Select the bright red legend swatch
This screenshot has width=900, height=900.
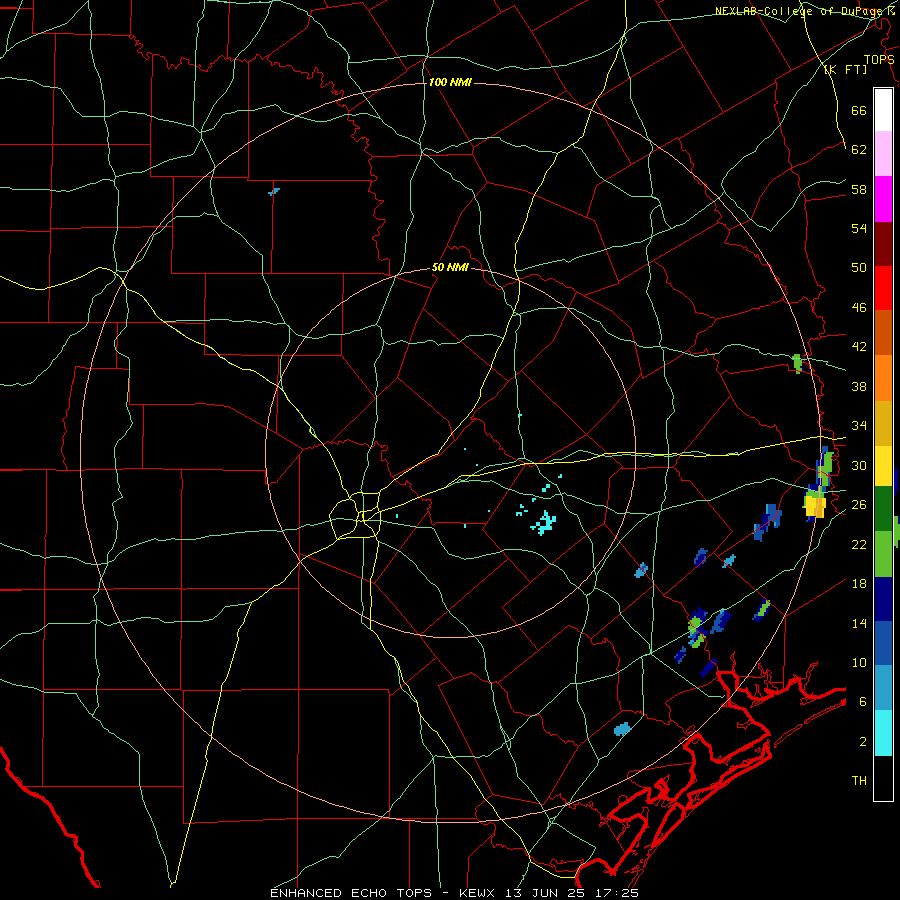(x=883, y=288)
